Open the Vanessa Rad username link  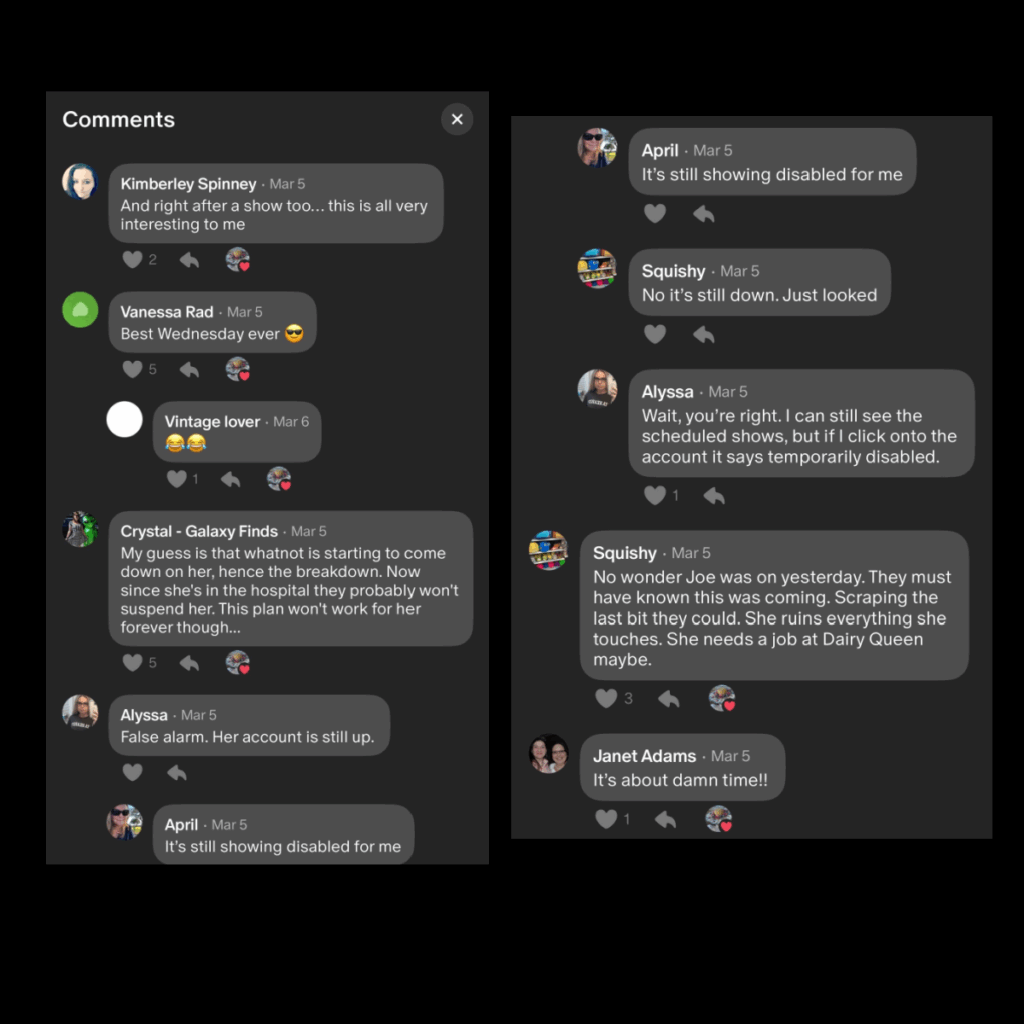point(167,312)
